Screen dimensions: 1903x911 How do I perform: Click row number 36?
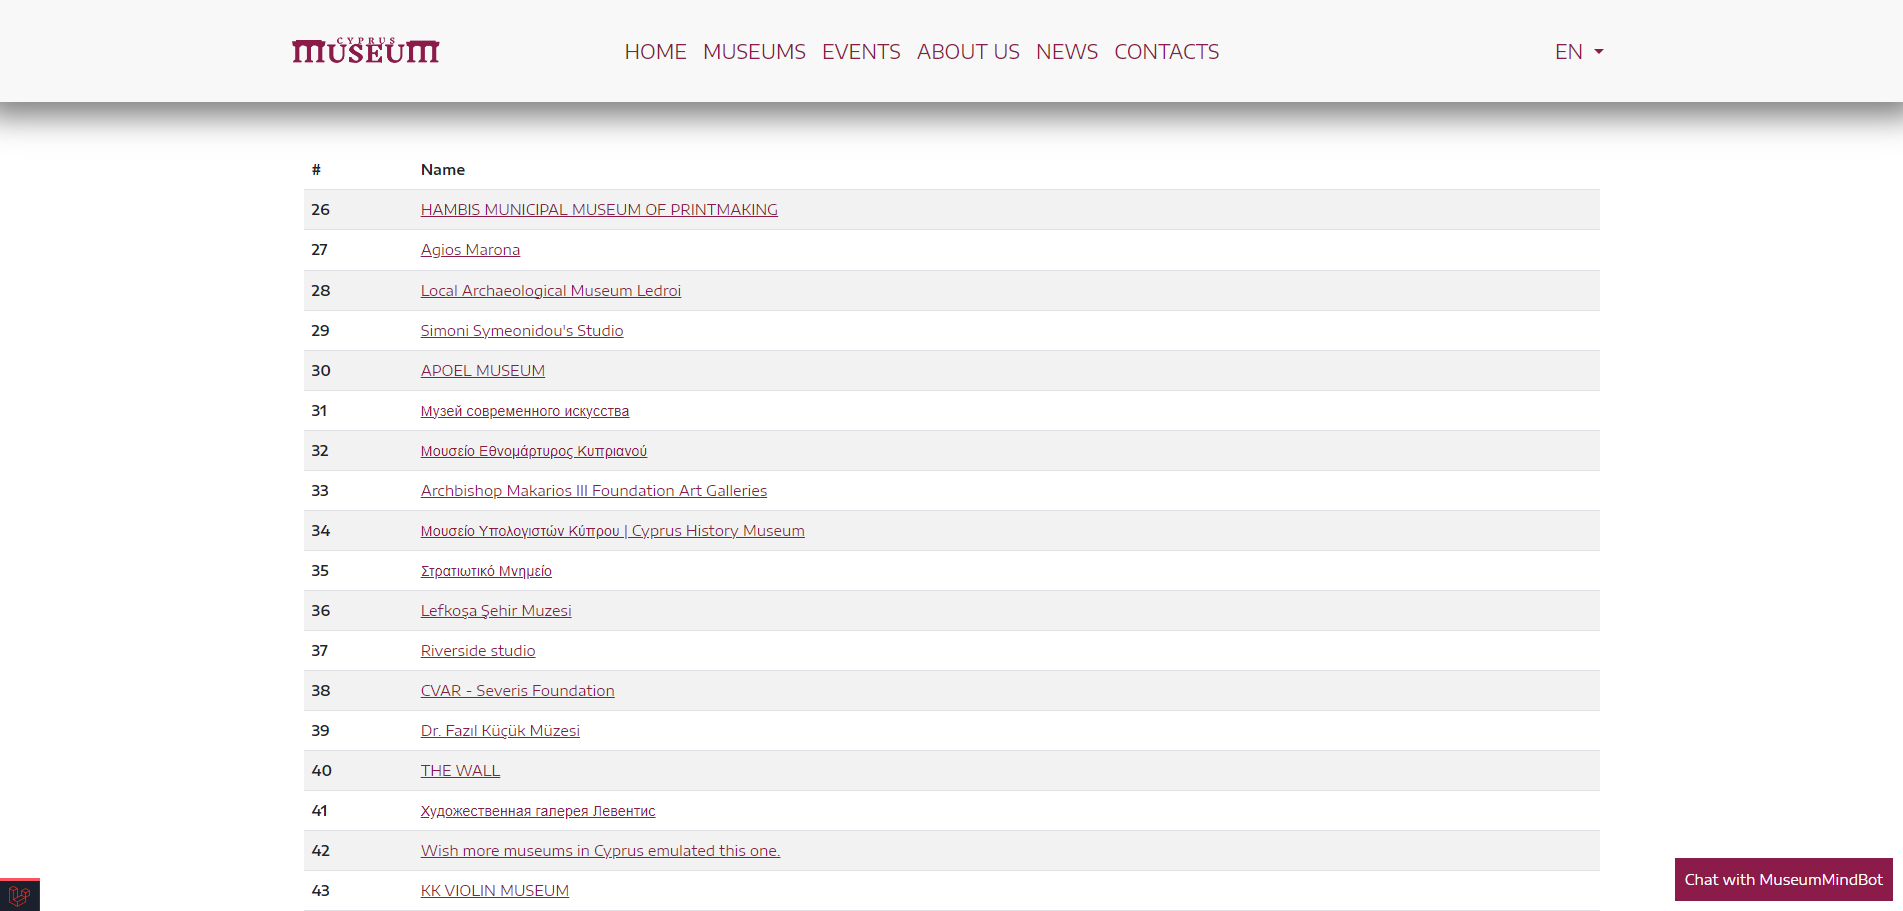click(321, 611)
